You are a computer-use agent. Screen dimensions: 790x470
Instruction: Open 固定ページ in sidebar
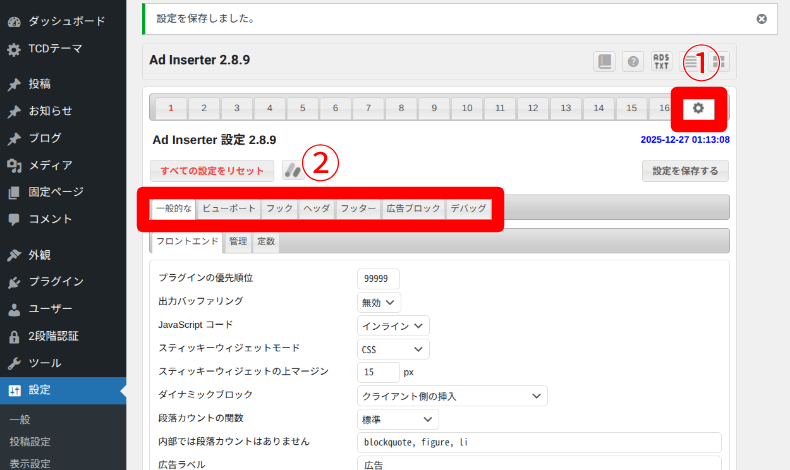click(63, 192)
